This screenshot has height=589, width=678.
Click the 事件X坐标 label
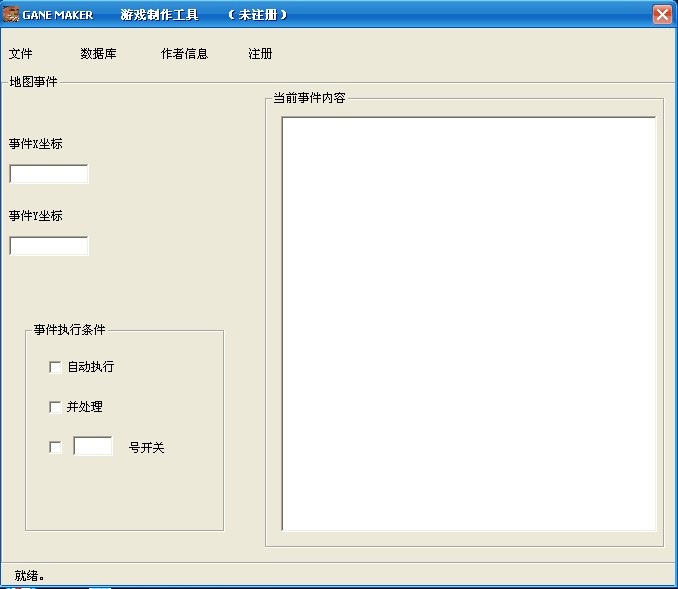35,144
